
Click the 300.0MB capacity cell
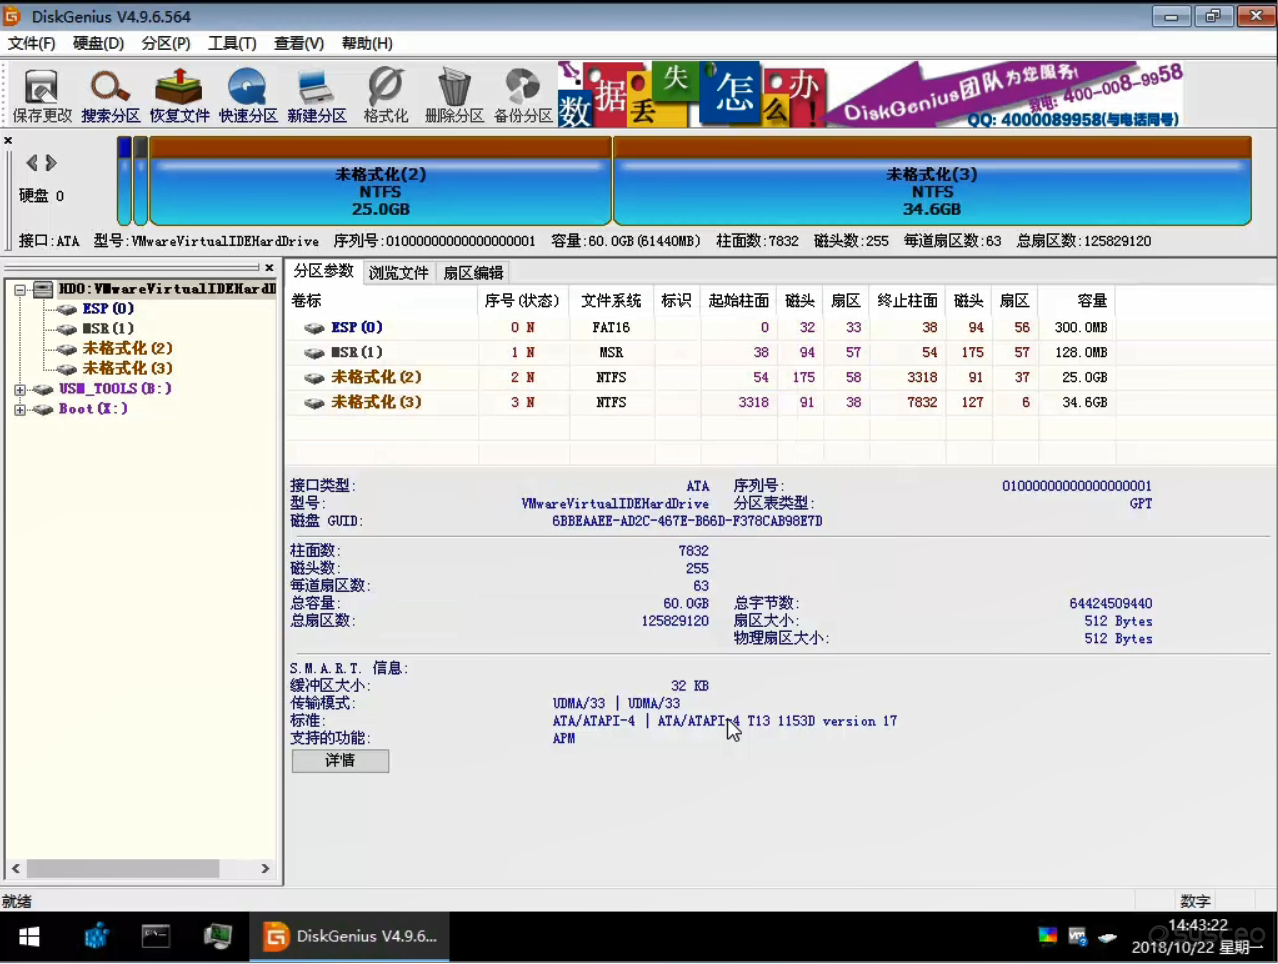(1080, 327)
